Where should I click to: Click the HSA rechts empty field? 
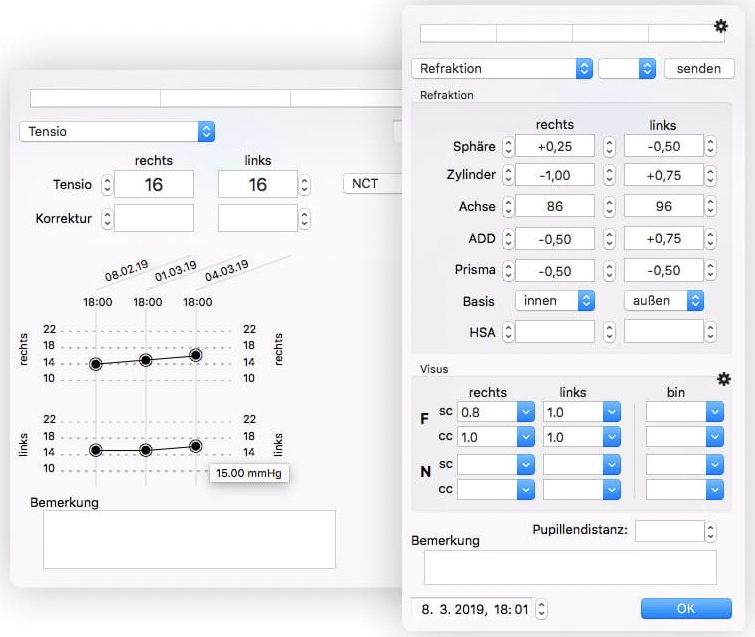tap(555, 332)
